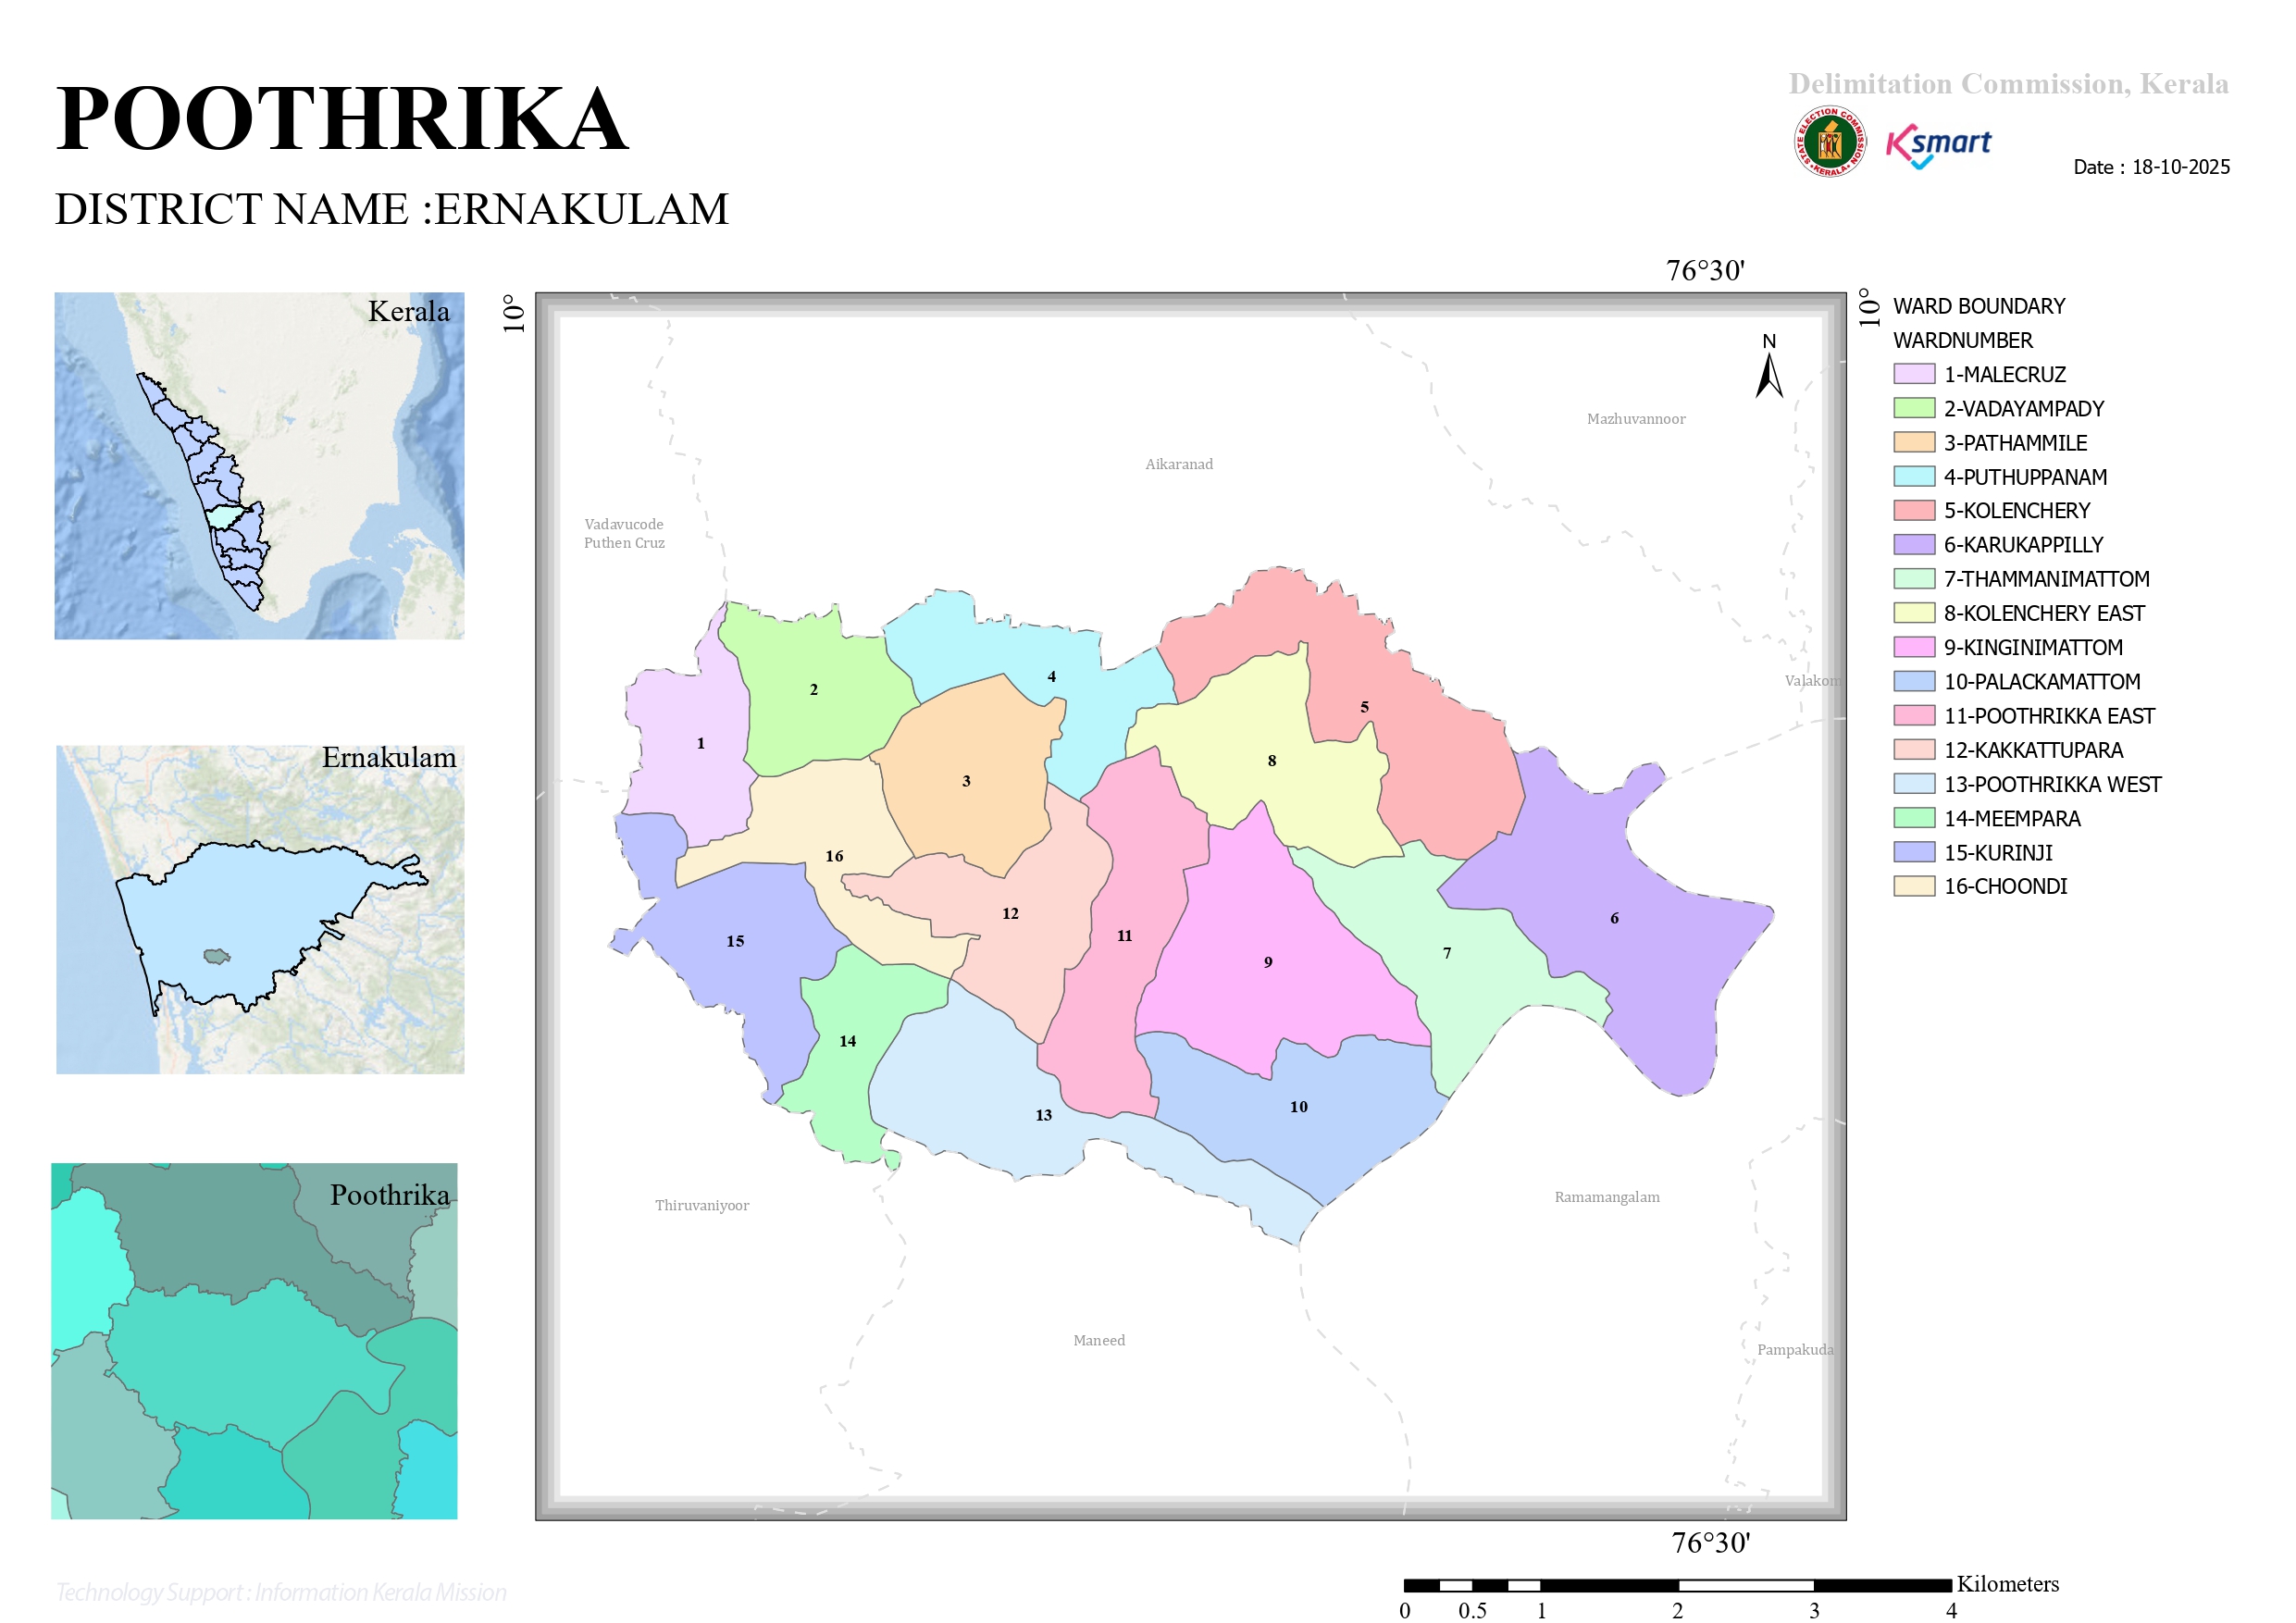Click ward number 16 on the map

834,855
